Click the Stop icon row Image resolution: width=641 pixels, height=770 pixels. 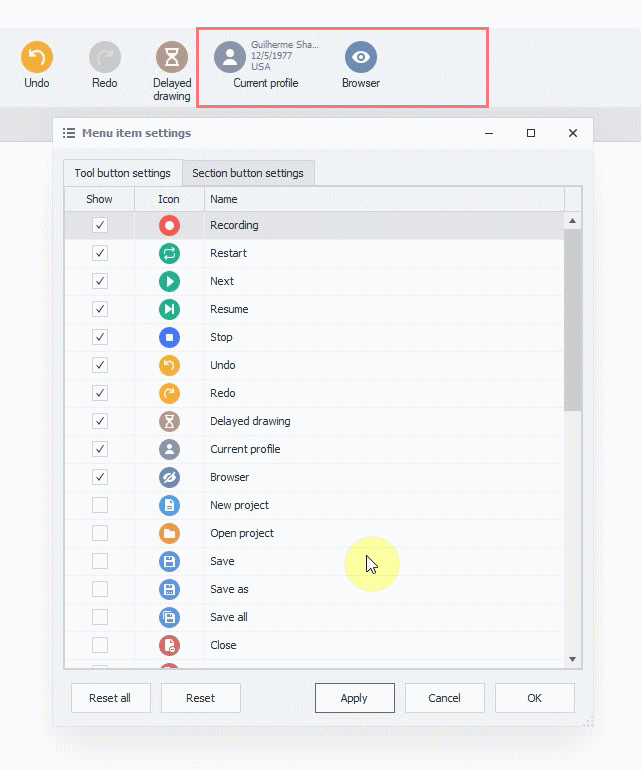pos(169,337)
